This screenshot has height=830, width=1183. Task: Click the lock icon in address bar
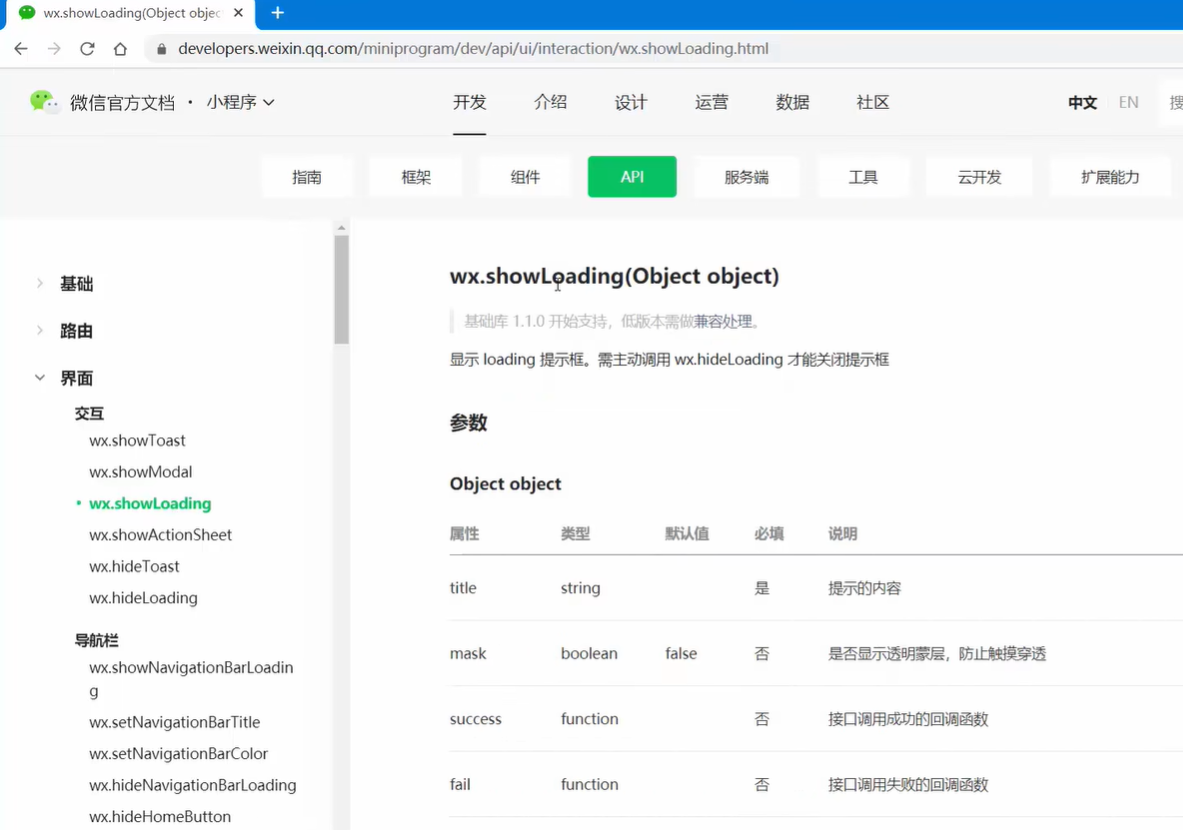(x=161, y=49)
